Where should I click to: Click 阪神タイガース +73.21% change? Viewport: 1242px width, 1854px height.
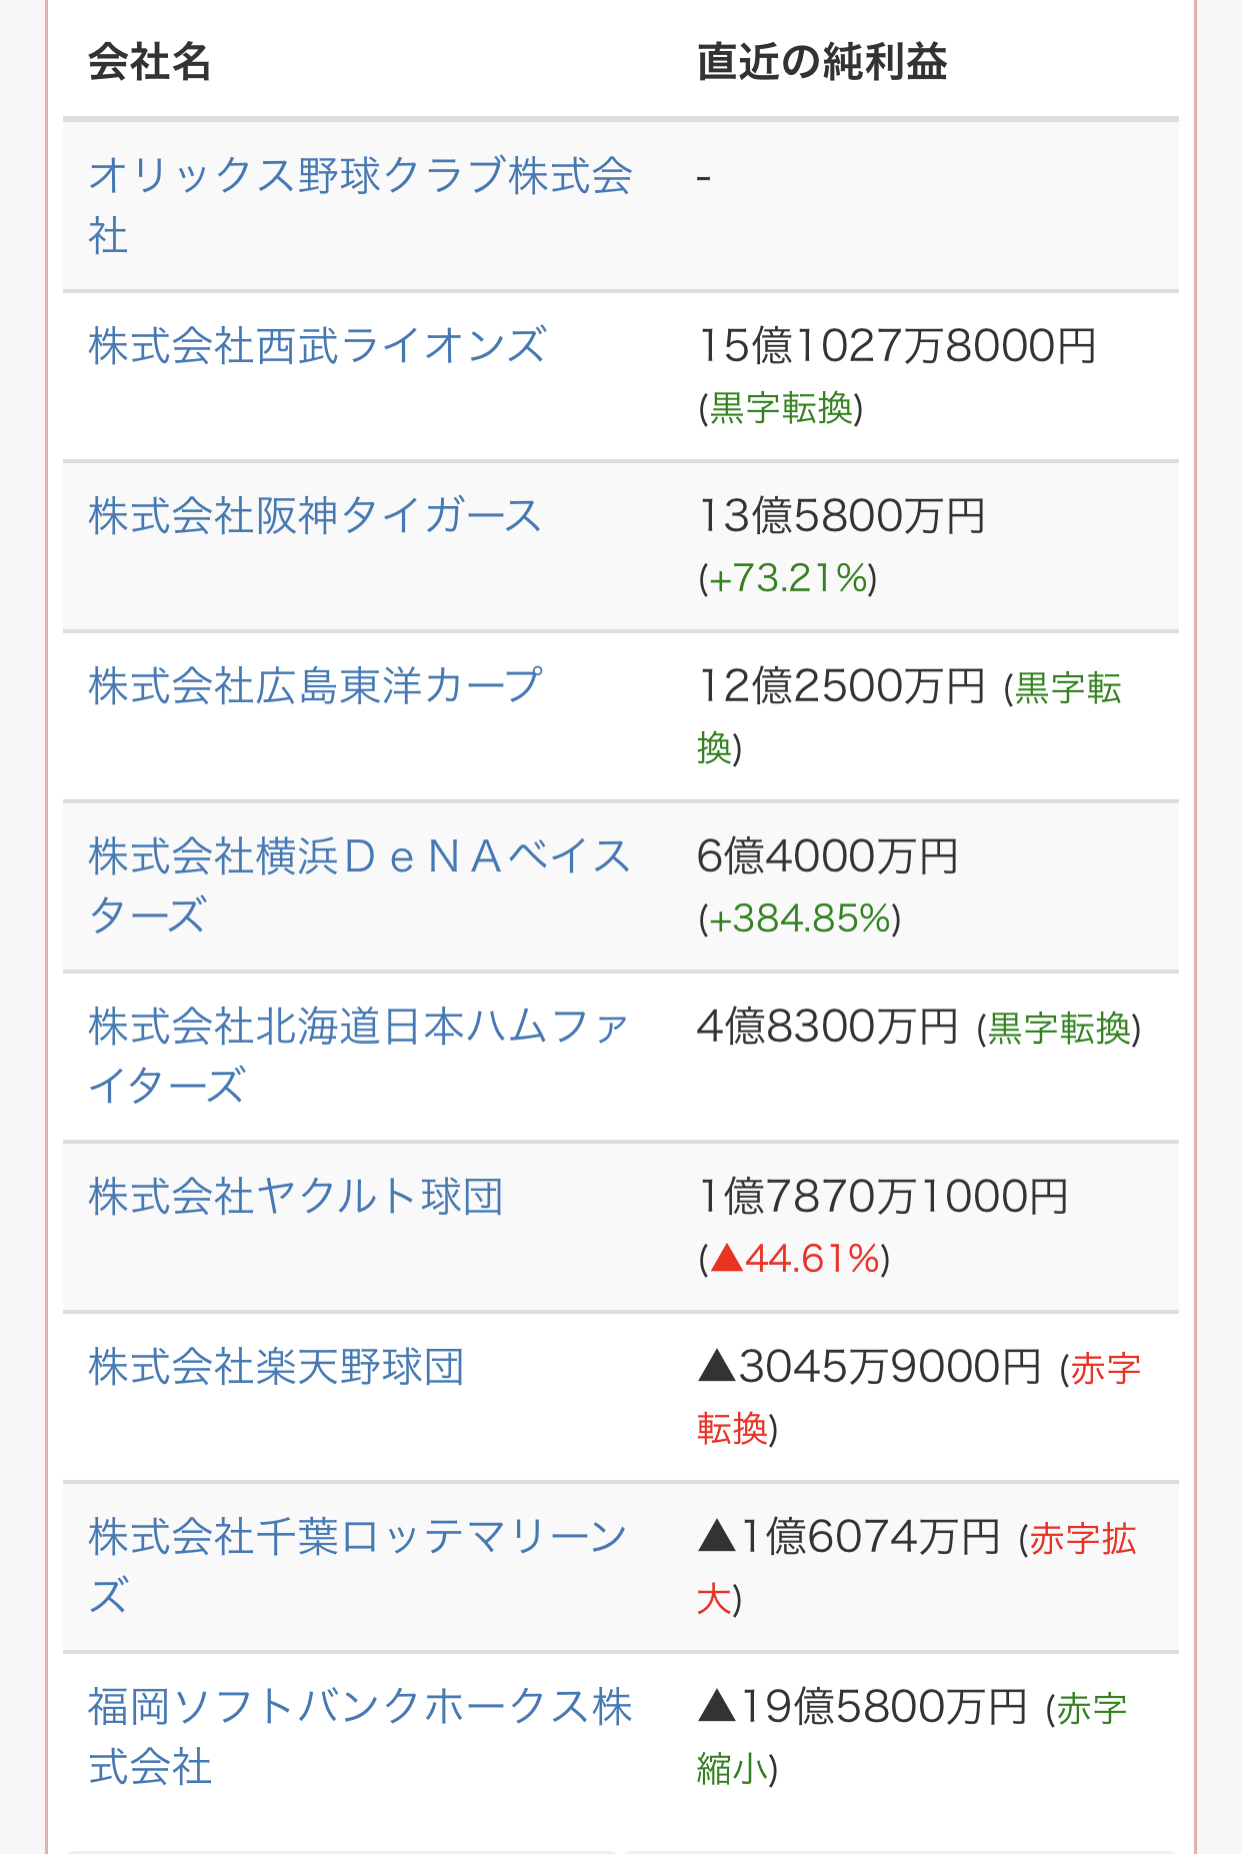(x=788, y=578)
